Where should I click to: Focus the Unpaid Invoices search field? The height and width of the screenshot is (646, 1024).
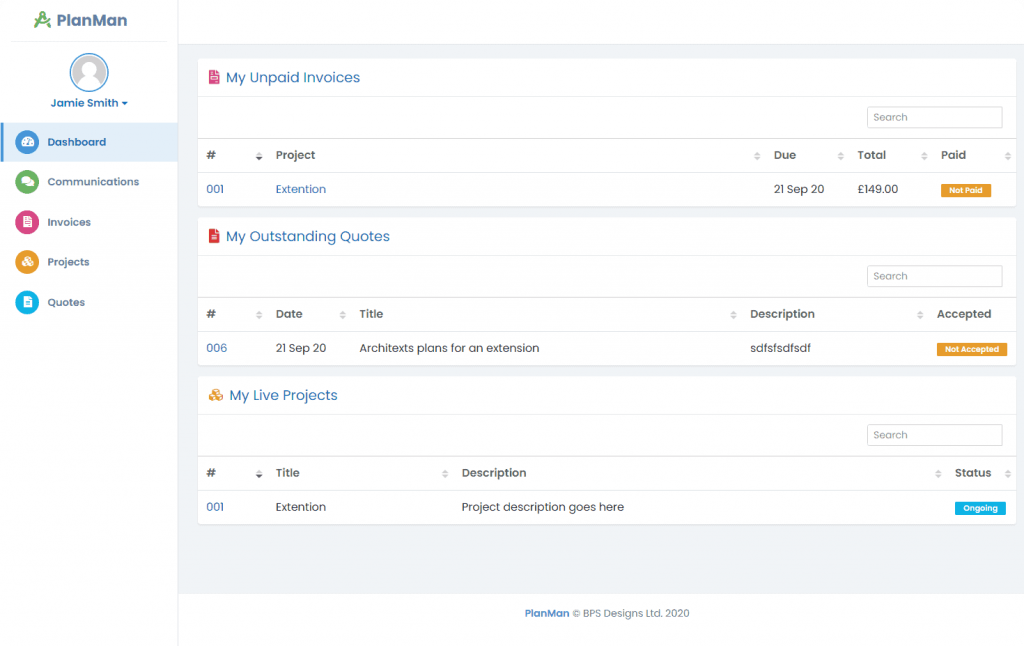934,118
